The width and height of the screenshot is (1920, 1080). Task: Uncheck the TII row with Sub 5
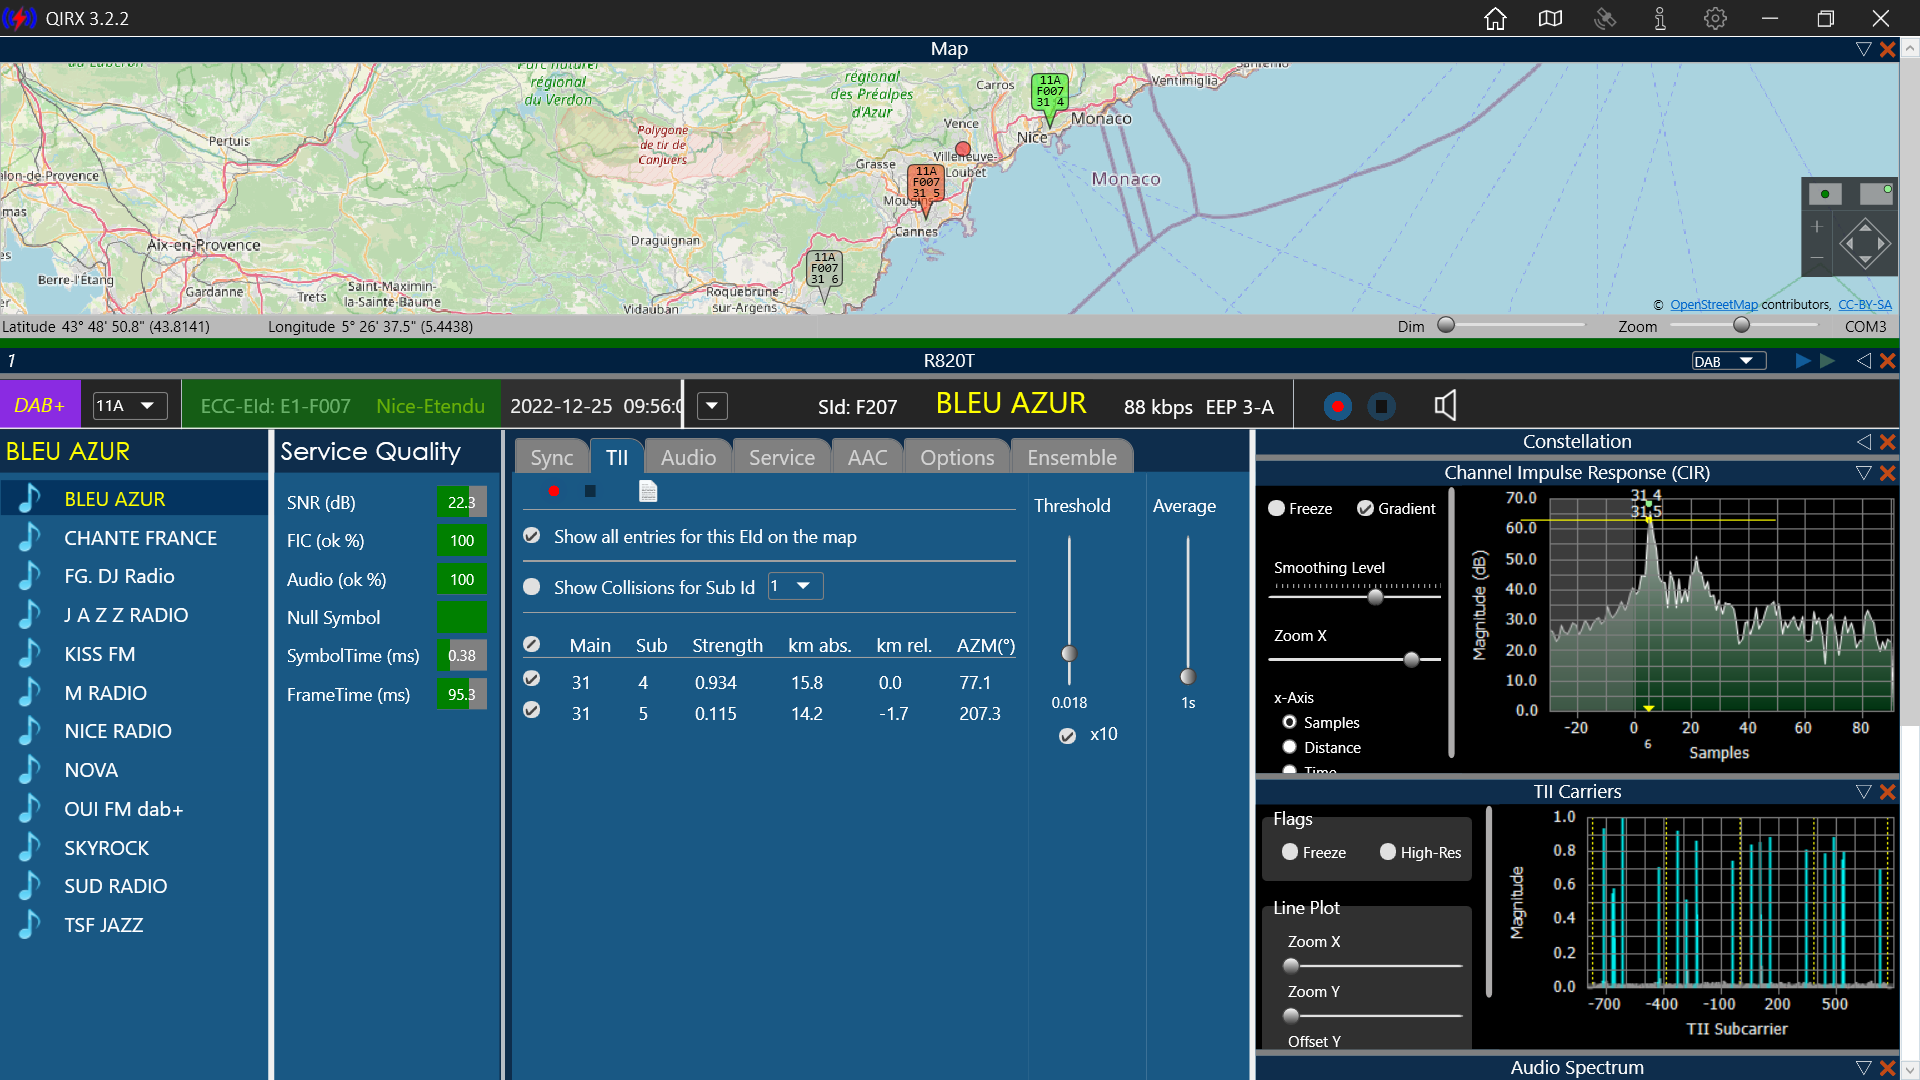532,710
